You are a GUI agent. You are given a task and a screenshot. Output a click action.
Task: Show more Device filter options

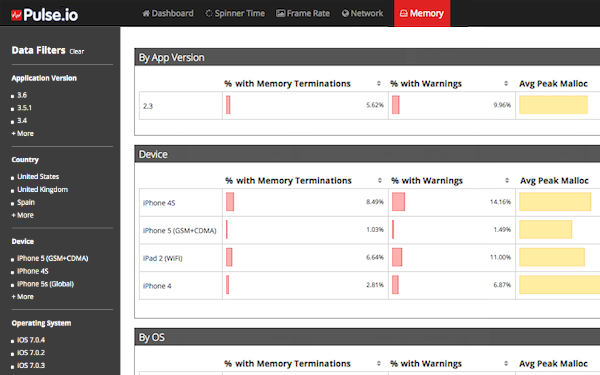(23, 297)
